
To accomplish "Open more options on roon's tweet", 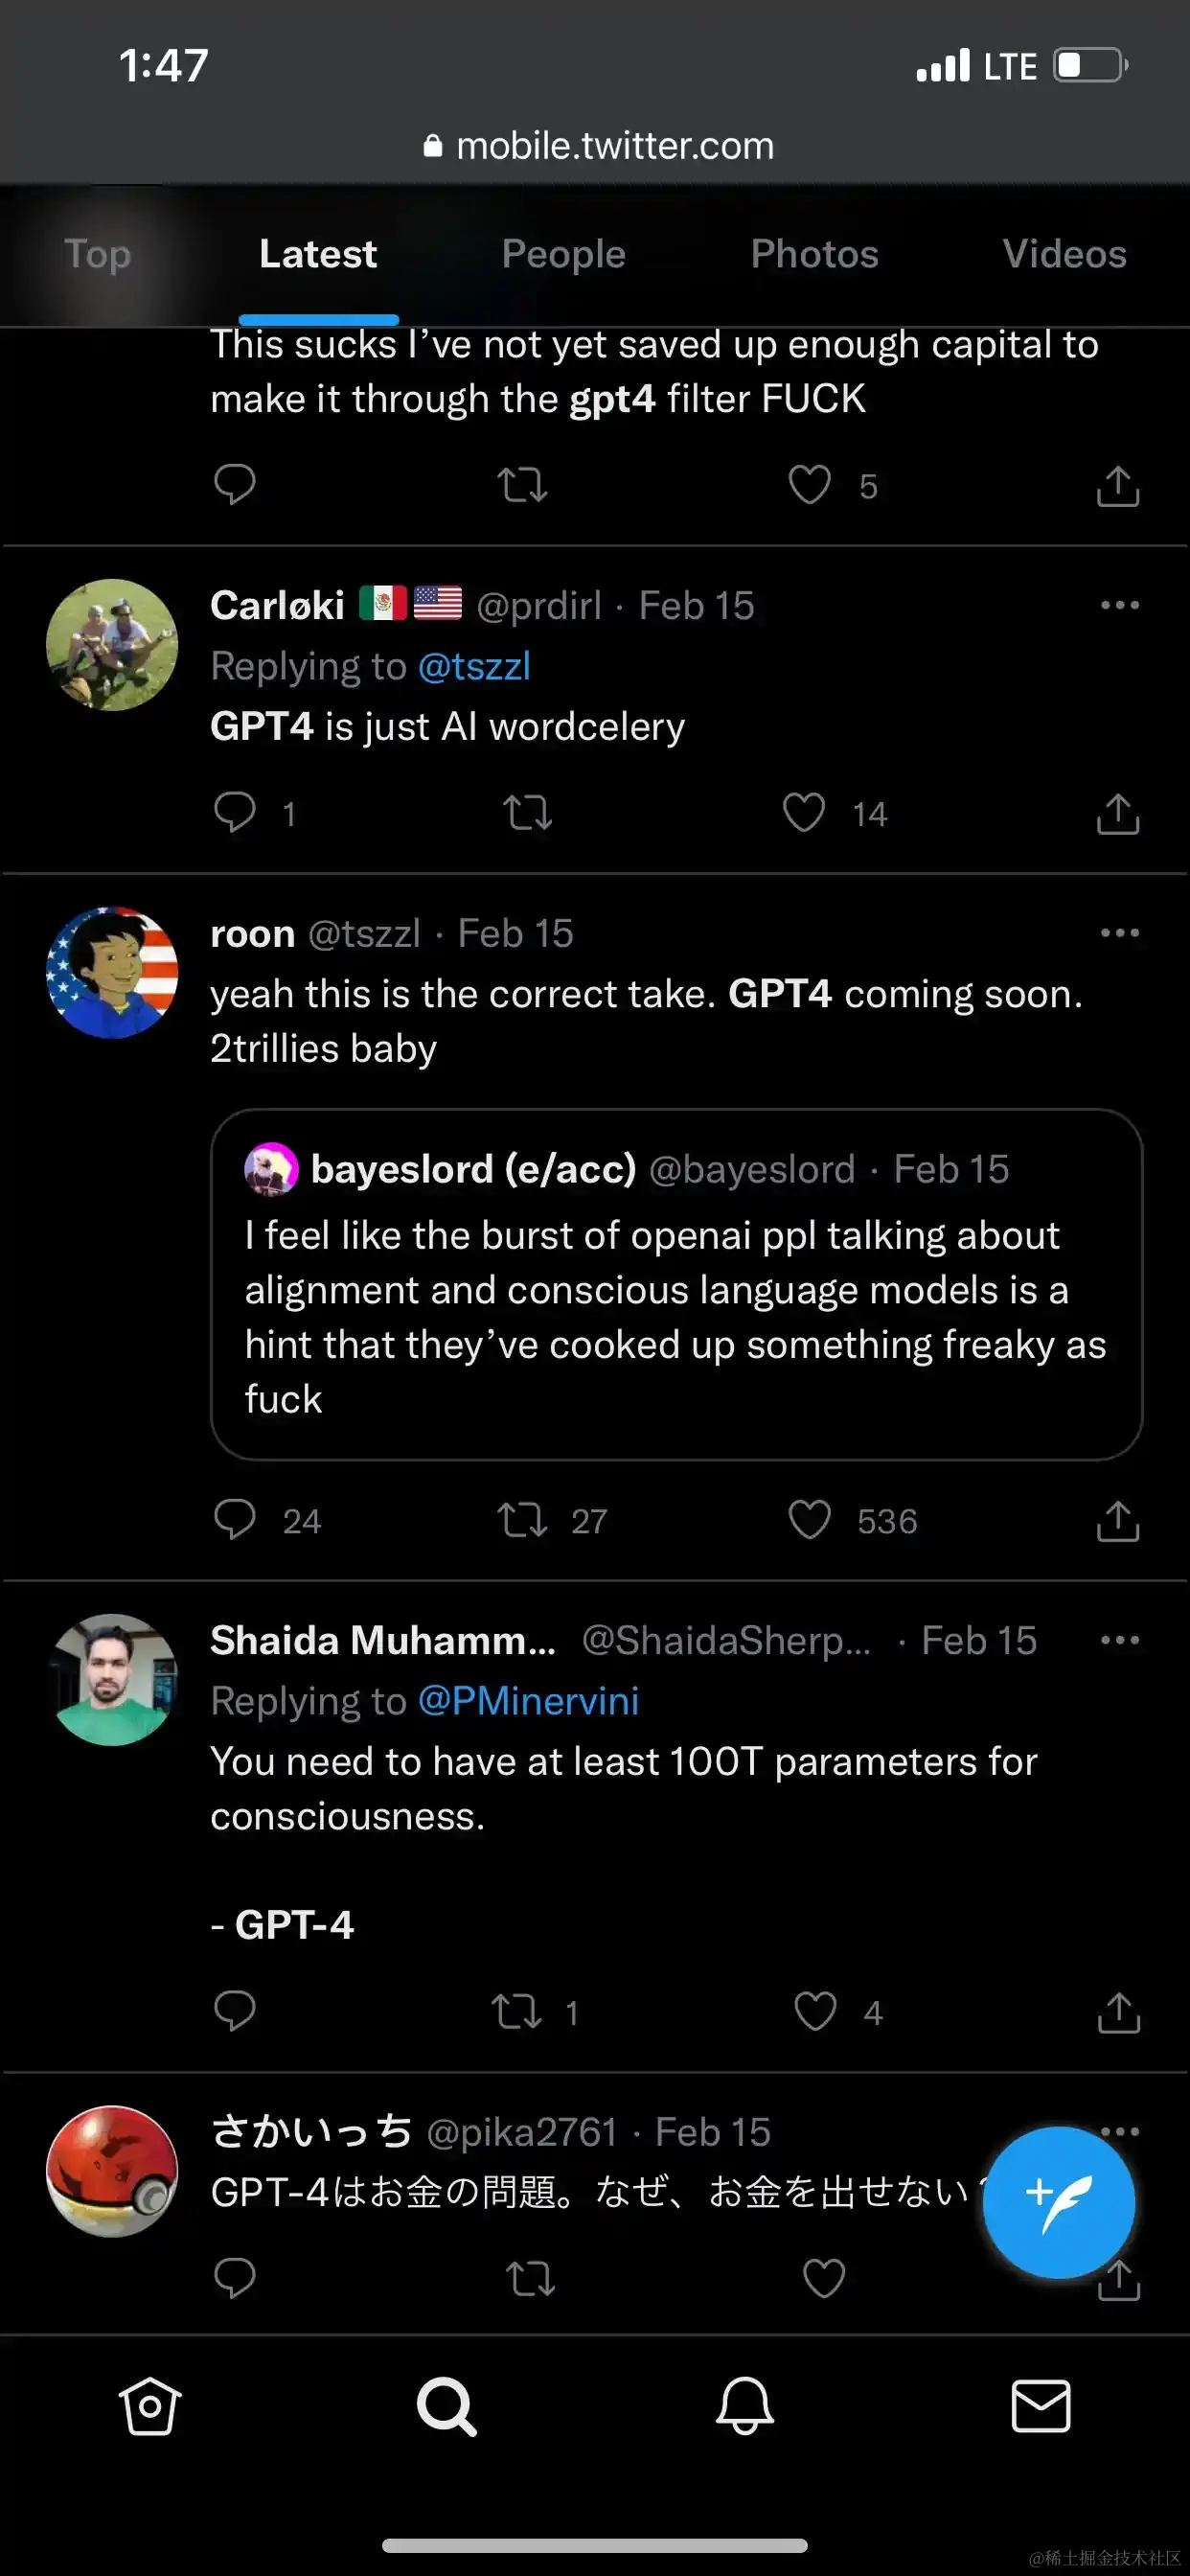I will point(1119,933).
